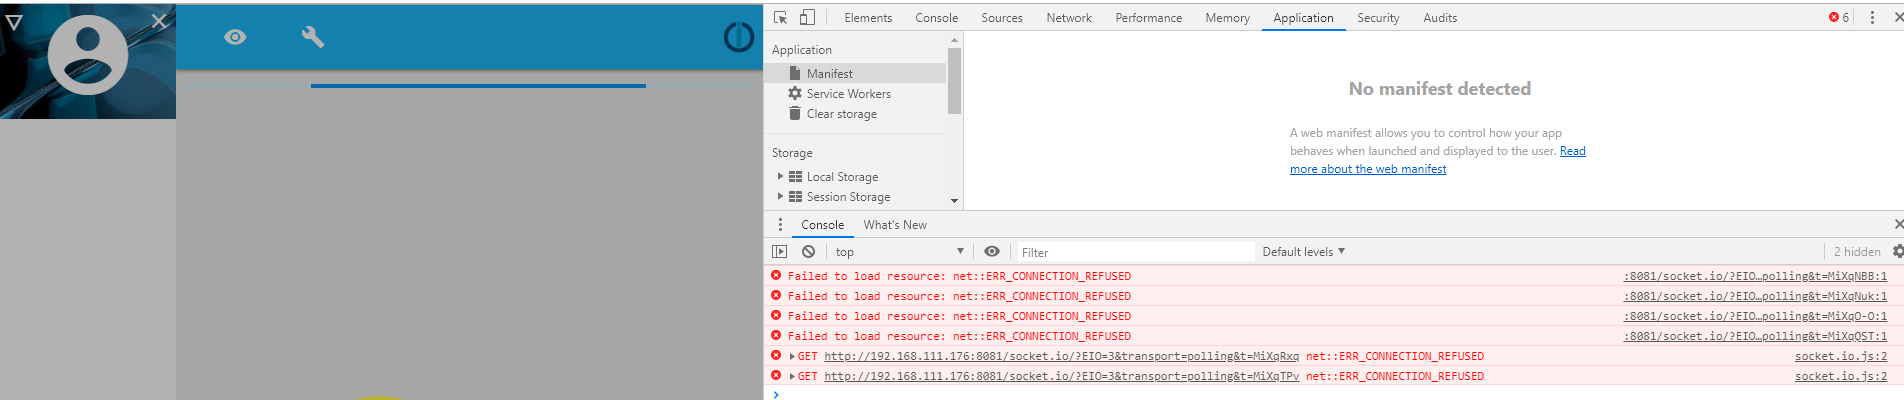Activate the inspect element picker tool
The height and width of the screenshot is (400, 1904).
tap(781, 18)
